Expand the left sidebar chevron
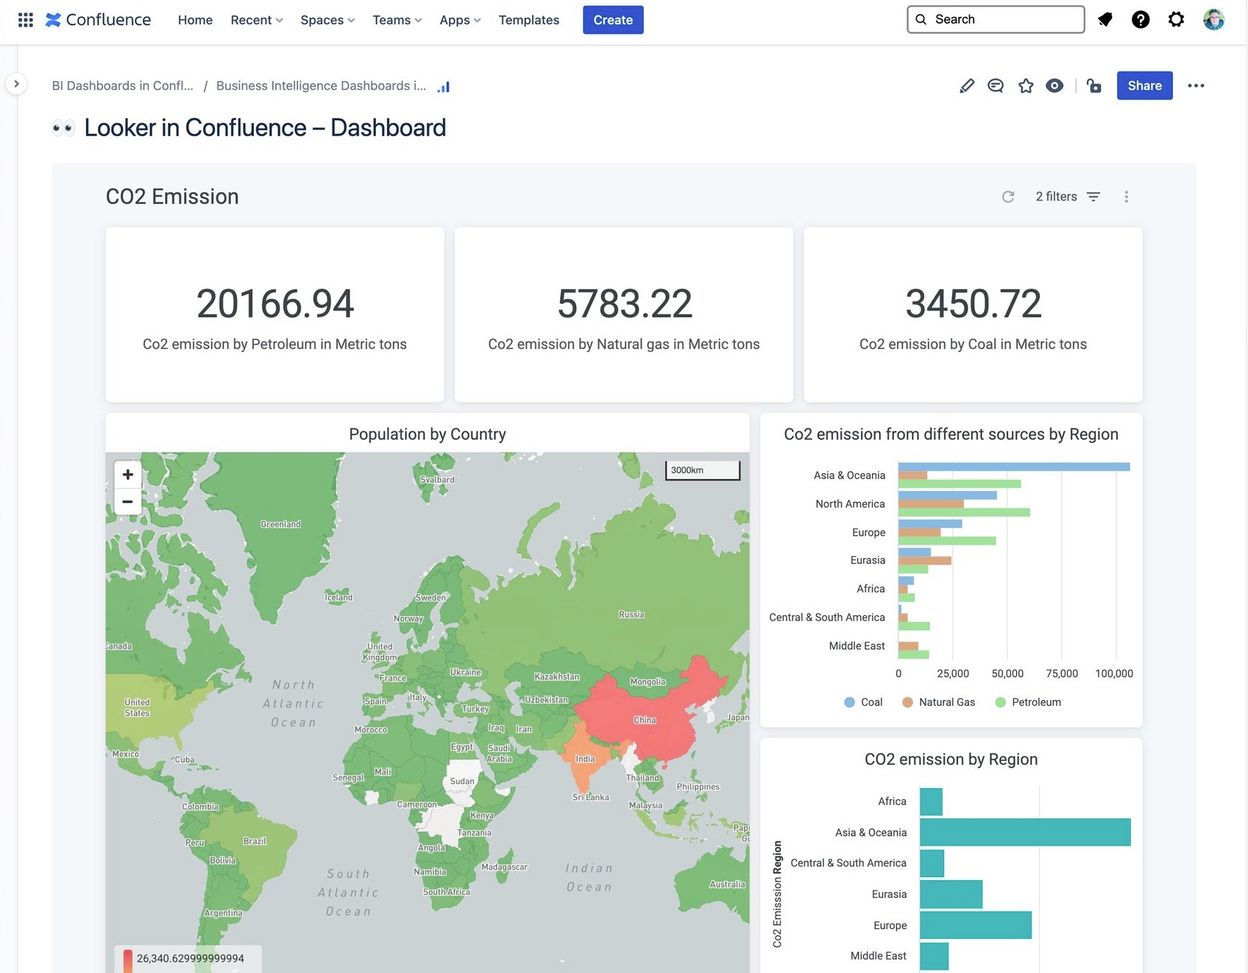Viewport: 1248px width, 973px height. click(16, 84)
